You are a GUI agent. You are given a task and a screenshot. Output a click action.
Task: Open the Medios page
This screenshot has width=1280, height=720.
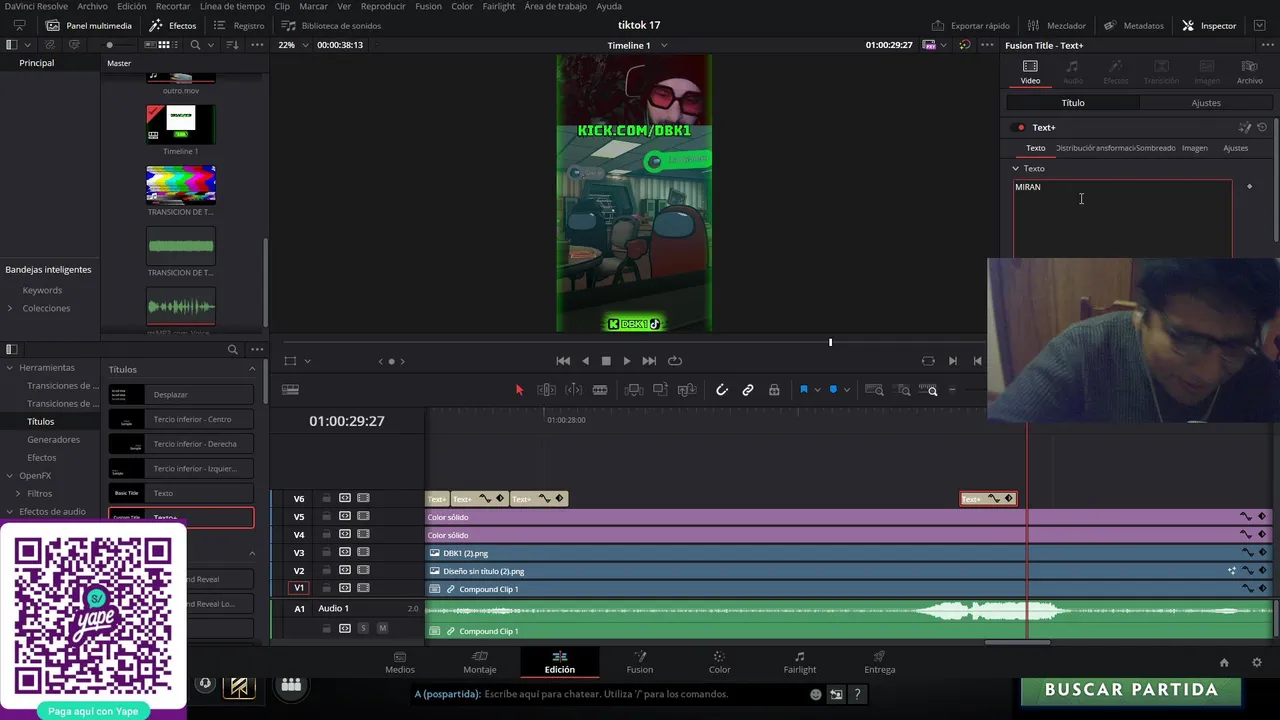(x=400, y=662)
